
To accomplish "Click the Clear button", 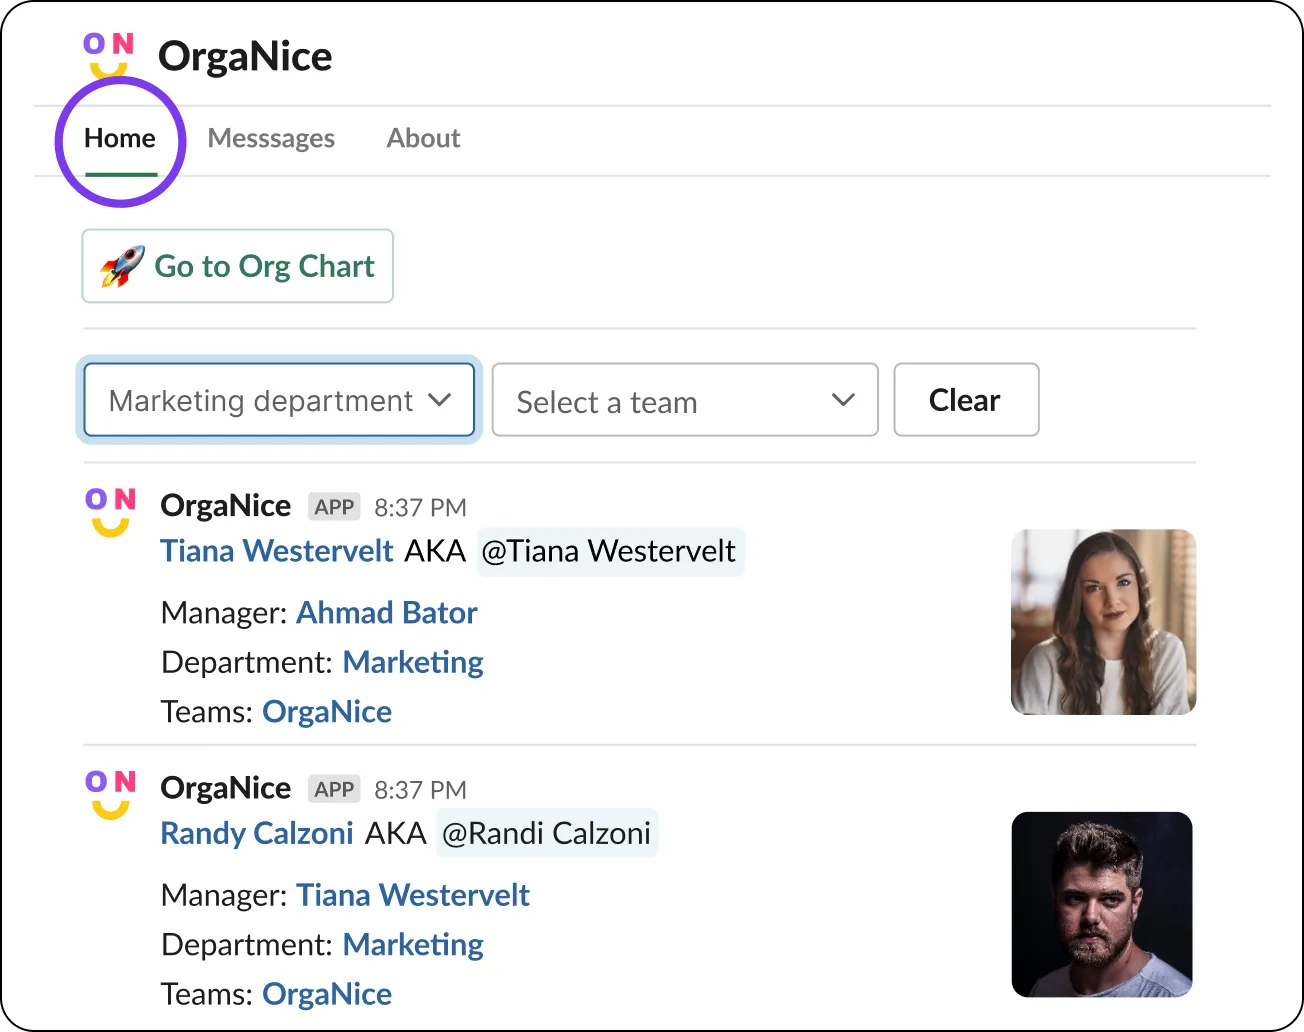I will click(x=966, y=400).
